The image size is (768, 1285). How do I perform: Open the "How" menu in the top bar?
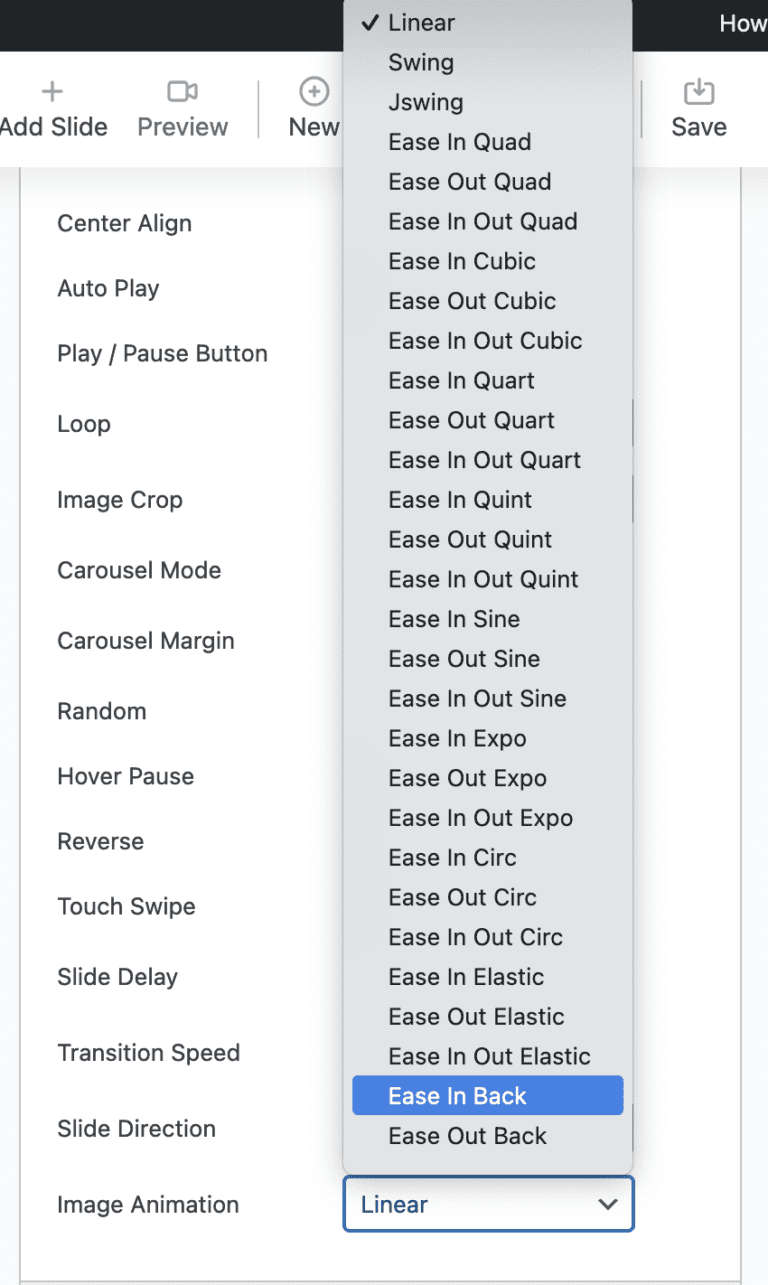(743, 23)
